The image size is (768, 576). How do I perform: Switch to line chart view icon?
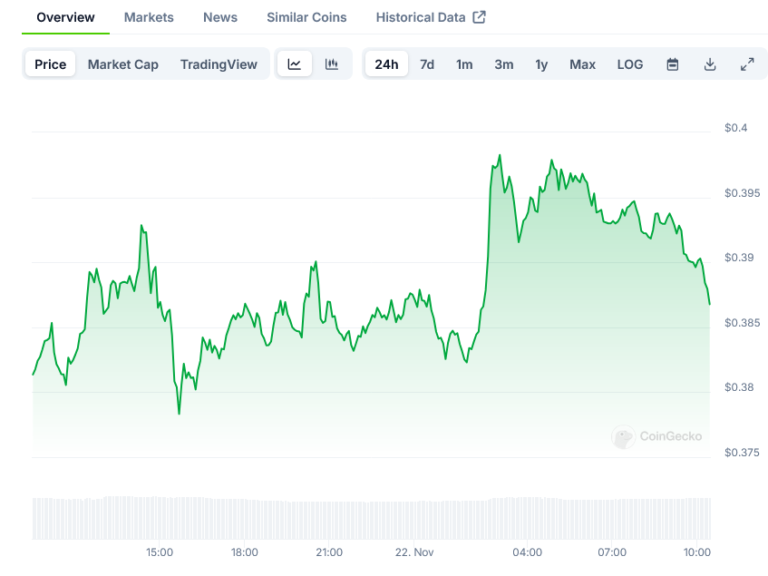[x=294, y=64]
